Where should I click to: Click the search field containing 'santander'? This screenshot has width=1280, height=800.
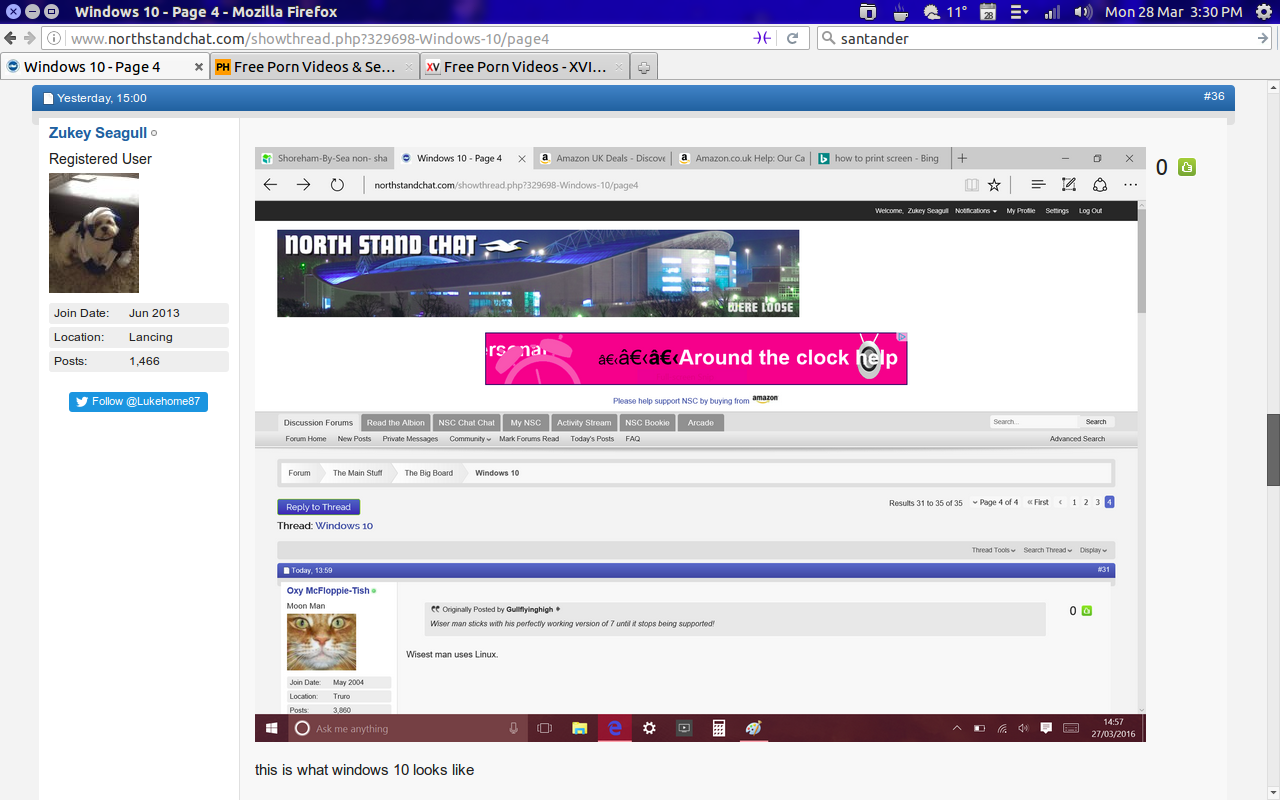pyautogui.click(x=1045, y=39)
